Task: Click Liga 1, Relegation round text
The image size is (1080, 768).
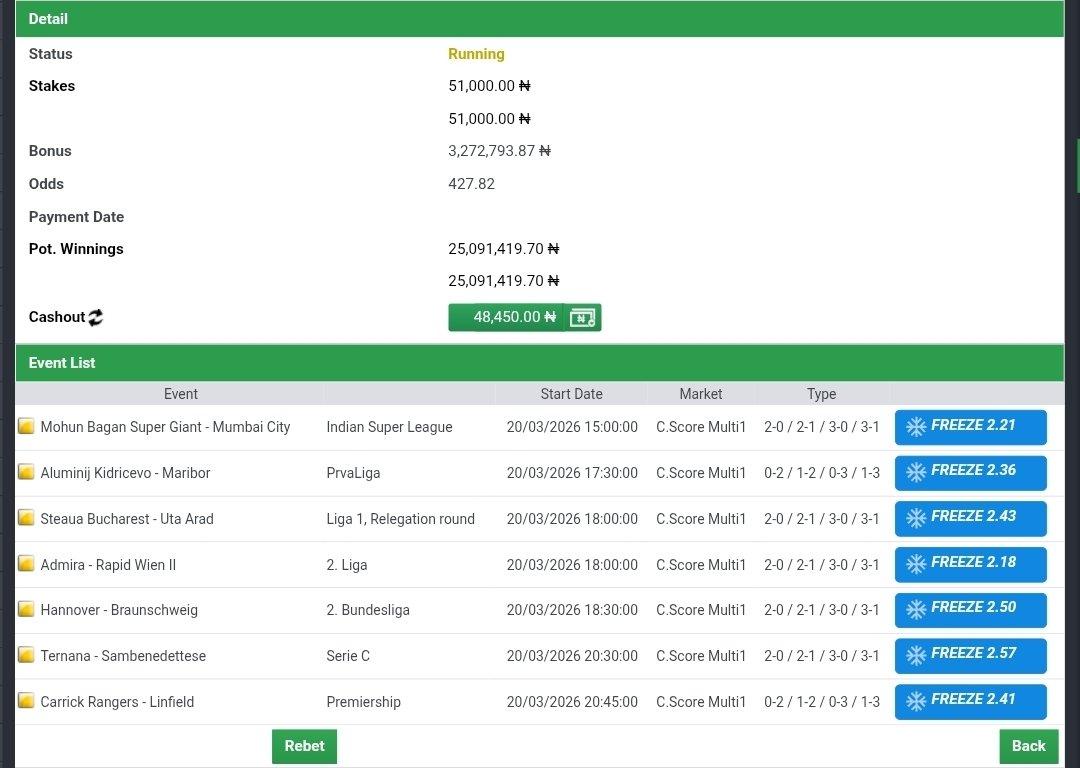Action: tap(400, 519)
